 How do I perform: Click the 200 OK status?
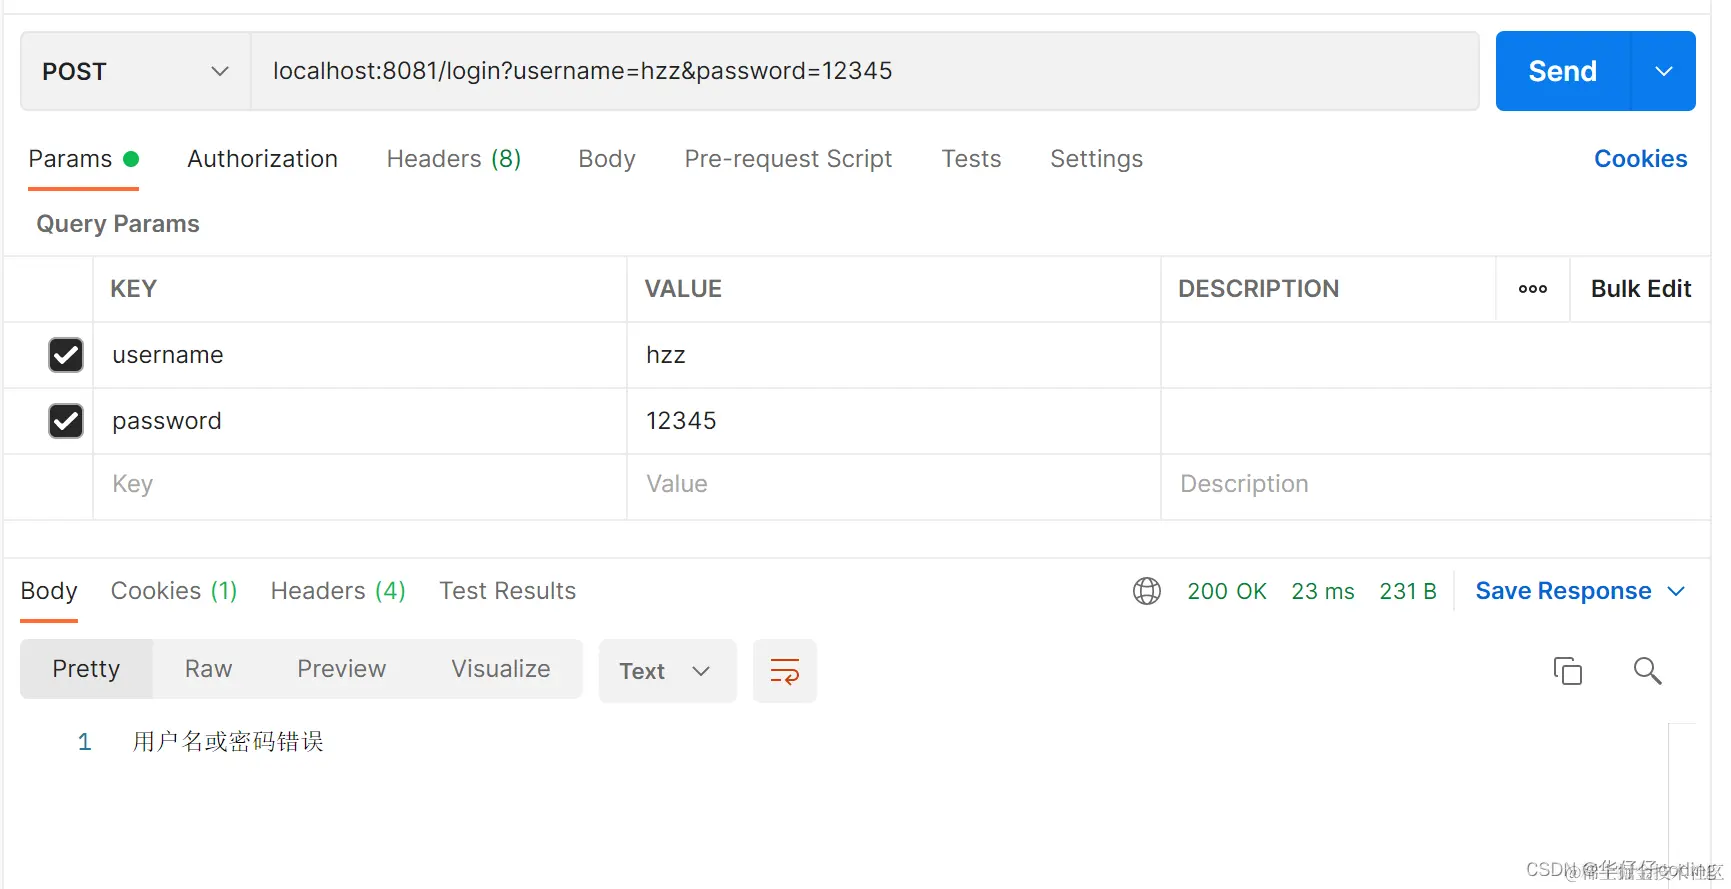[x=1227, y=591]
